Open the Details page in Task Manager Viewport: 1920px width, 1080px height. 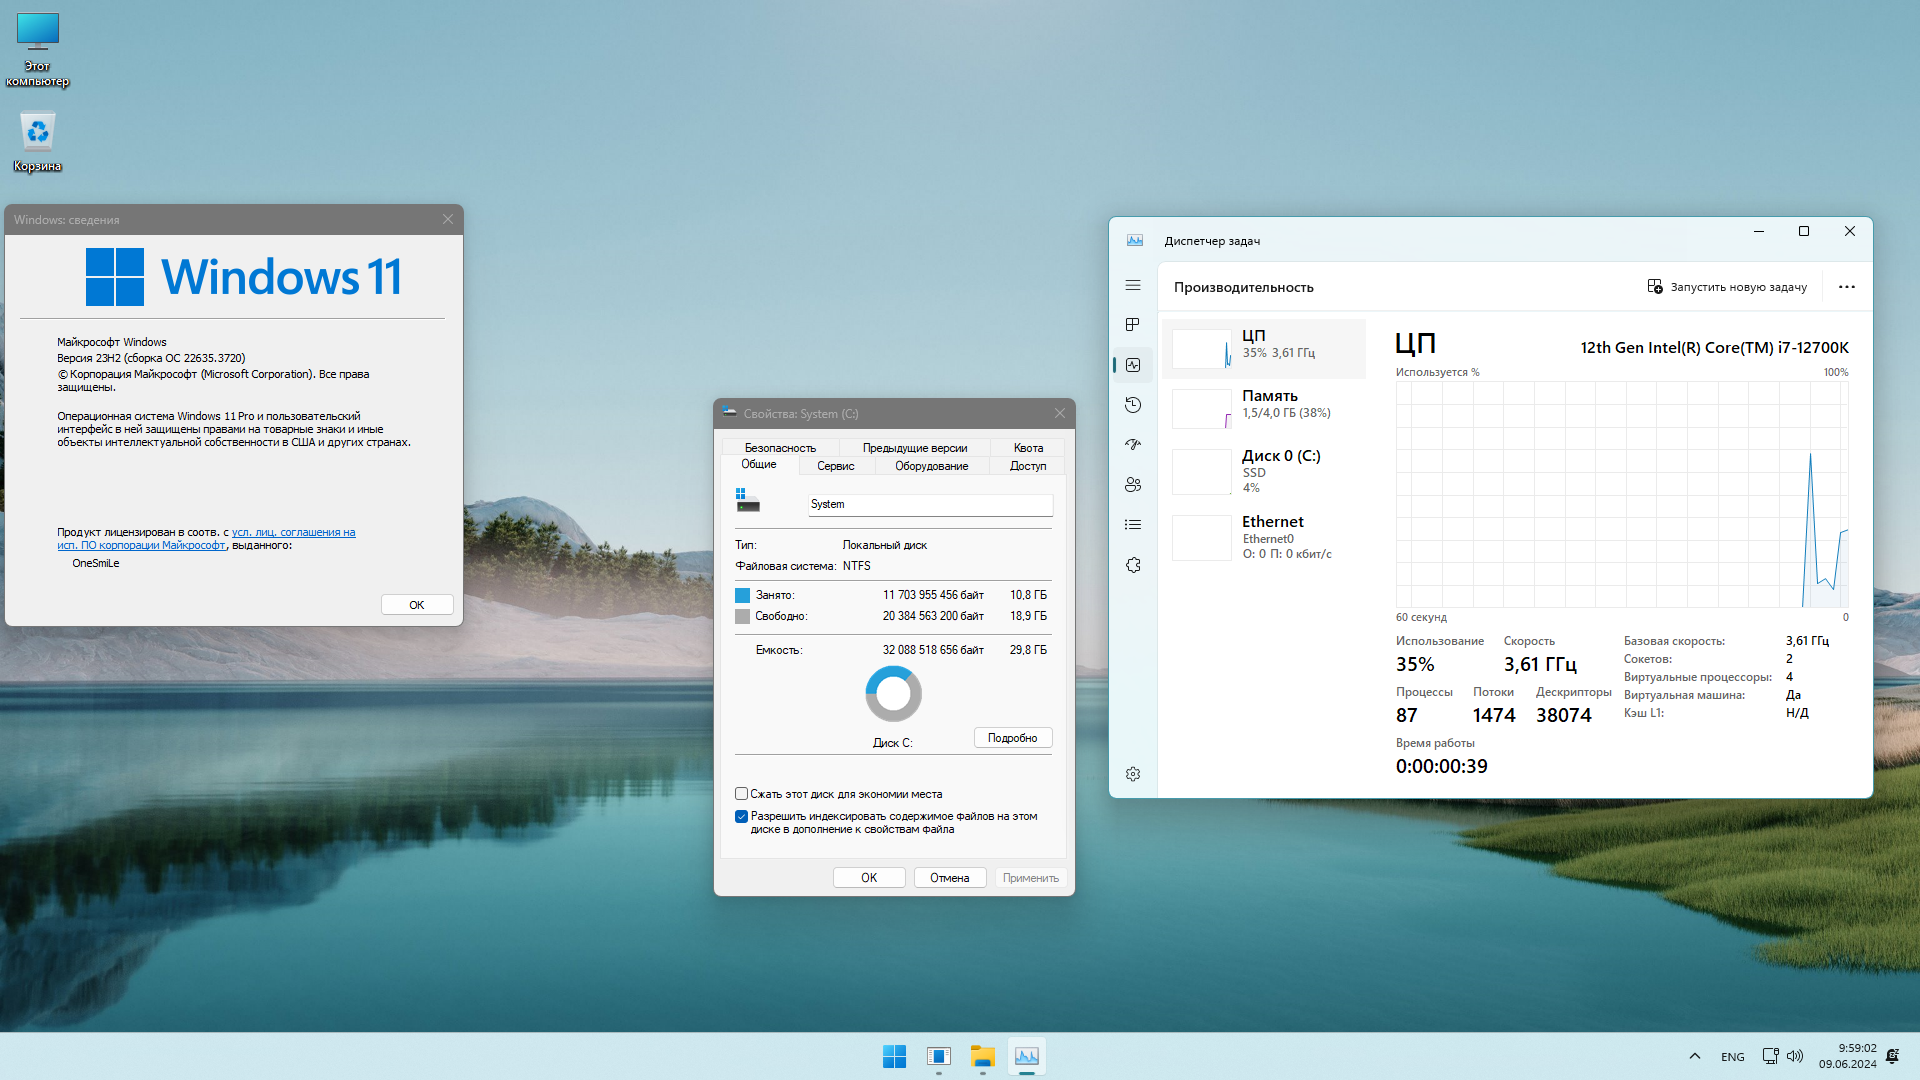[1133, 523]
